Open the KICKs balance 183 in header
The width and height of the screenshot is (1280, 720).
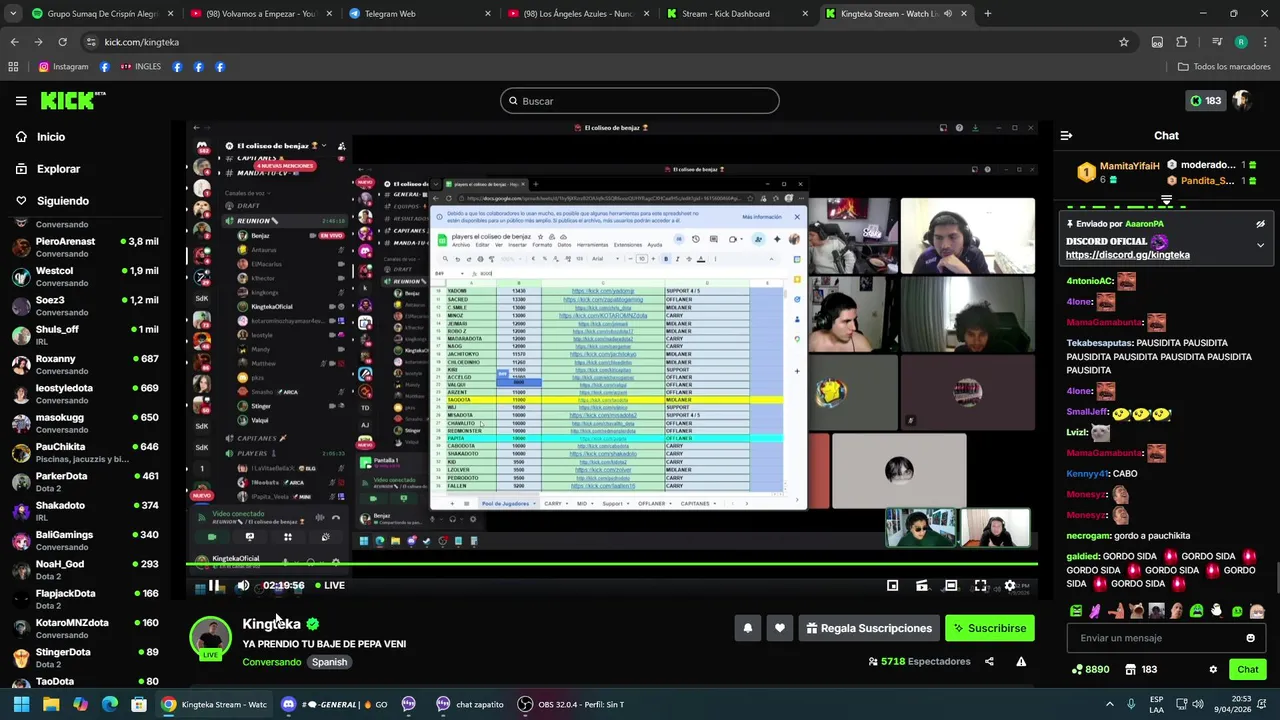click(x=1205, y=101)
